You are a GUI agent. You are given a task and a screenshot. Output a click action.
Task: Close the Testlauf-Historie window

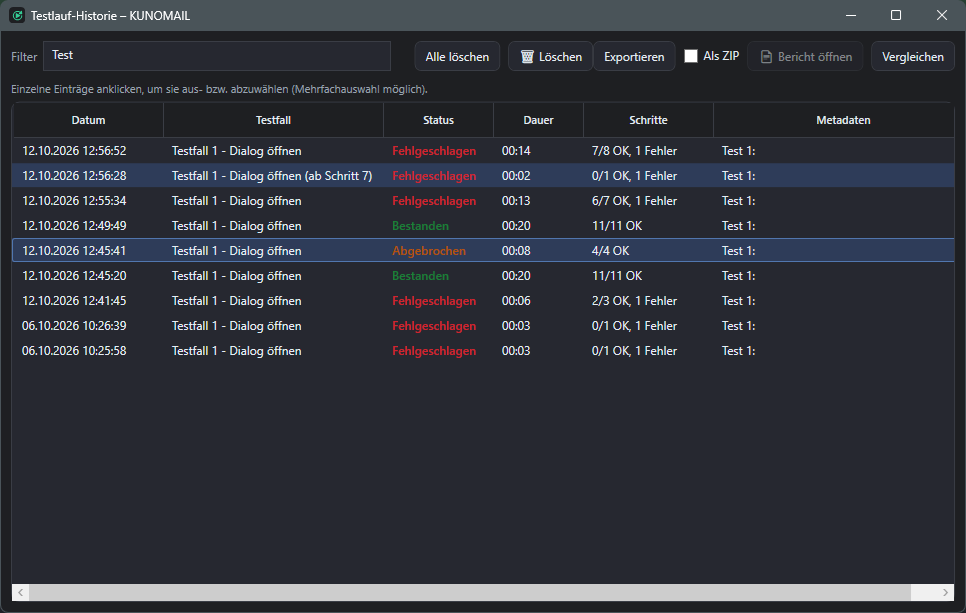tap(941, 15)
